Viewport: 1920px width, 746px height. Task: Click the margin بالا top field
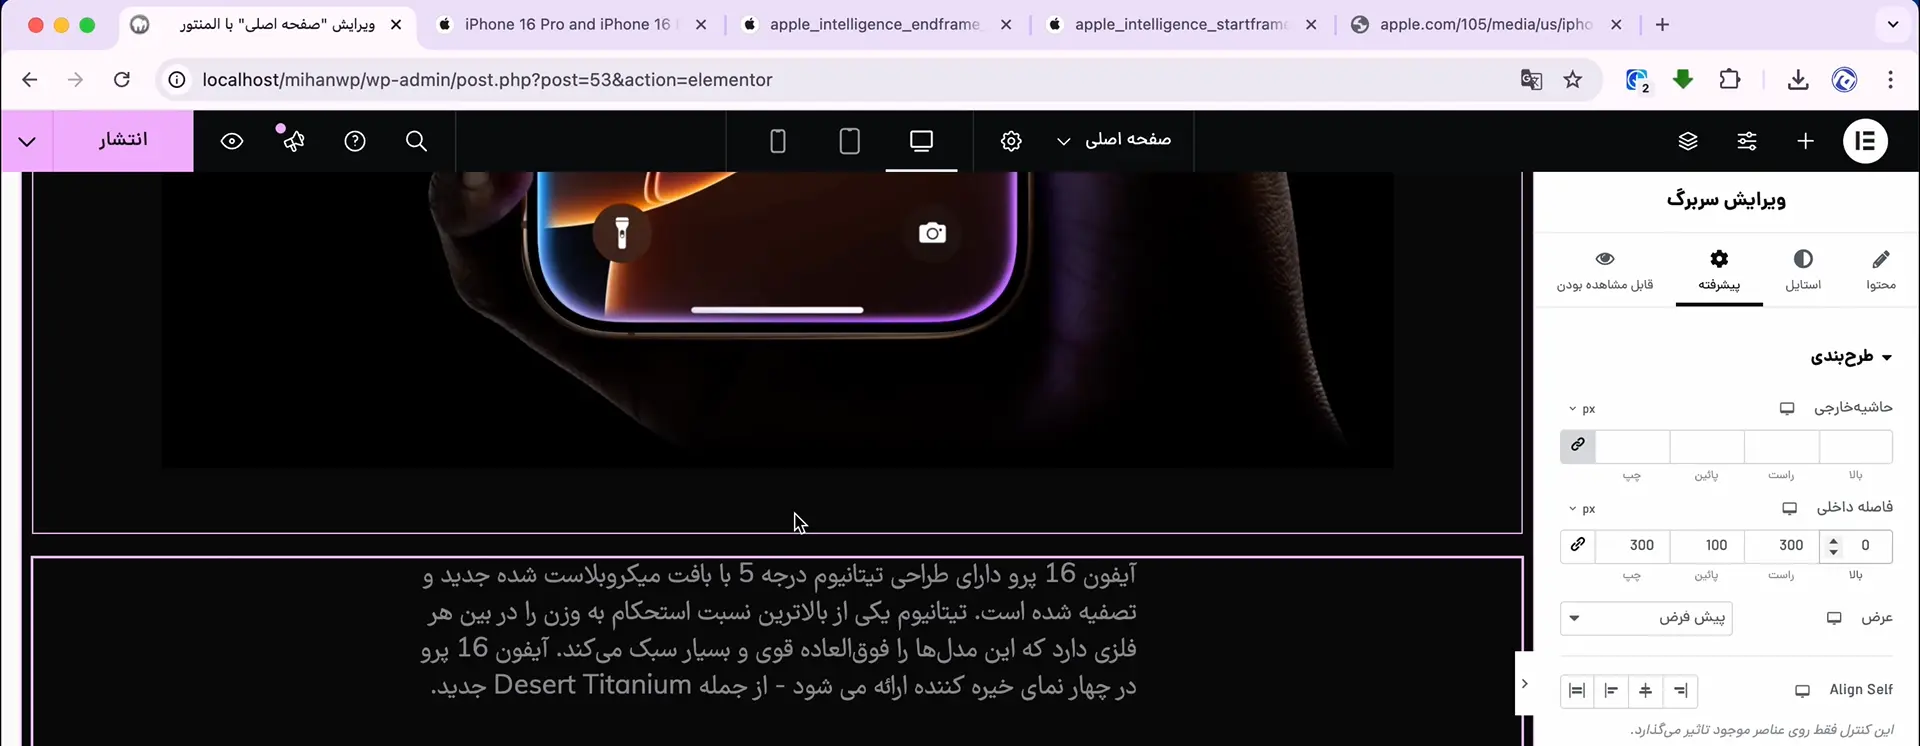point(1856,446)
